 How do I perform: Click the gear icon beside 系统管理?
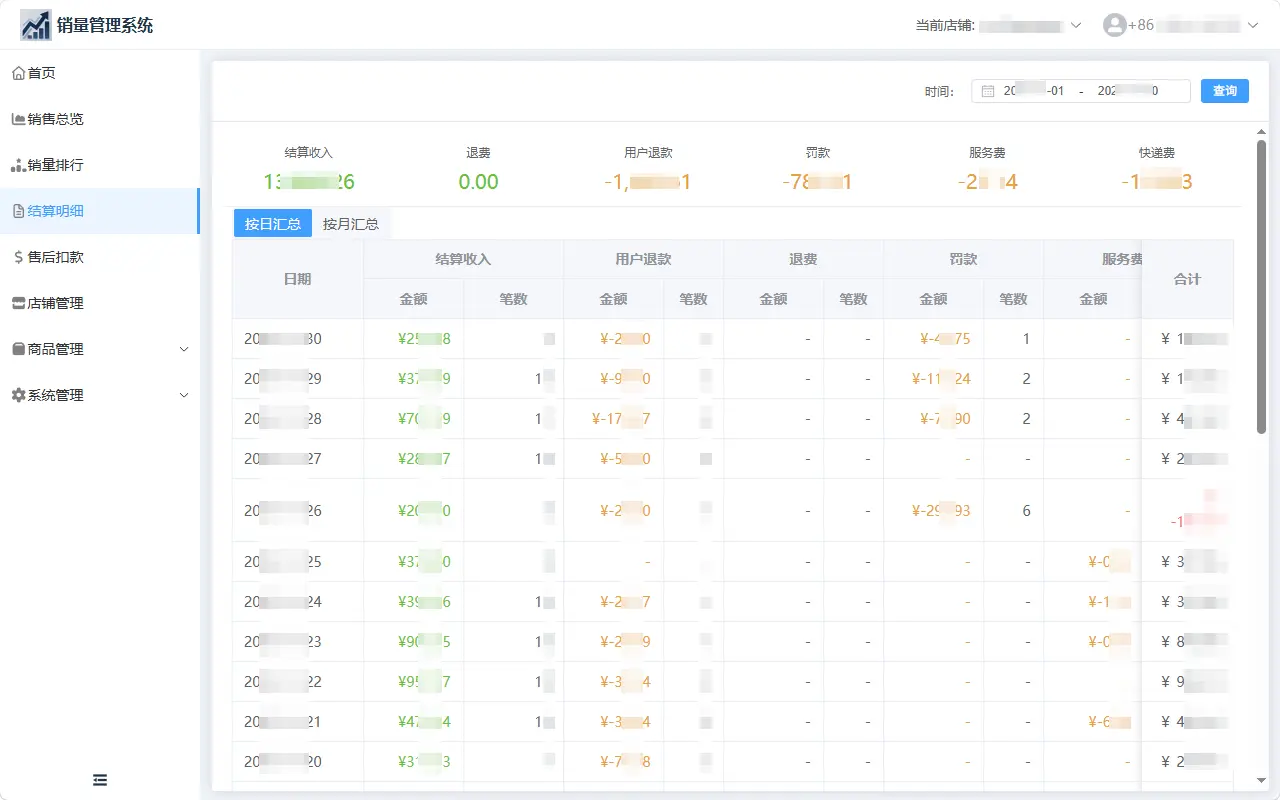pos(18,395)
